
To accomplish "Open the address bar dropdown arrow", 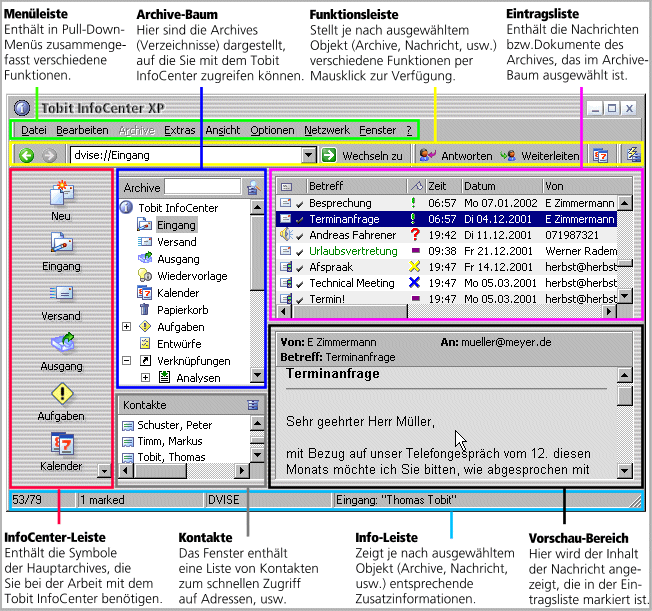I will coord(308,155).
